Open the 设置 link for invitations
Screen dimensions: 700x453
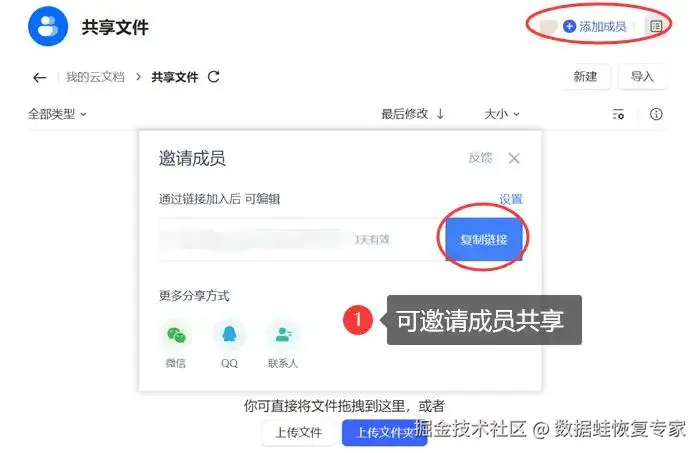tap(511, 199)
